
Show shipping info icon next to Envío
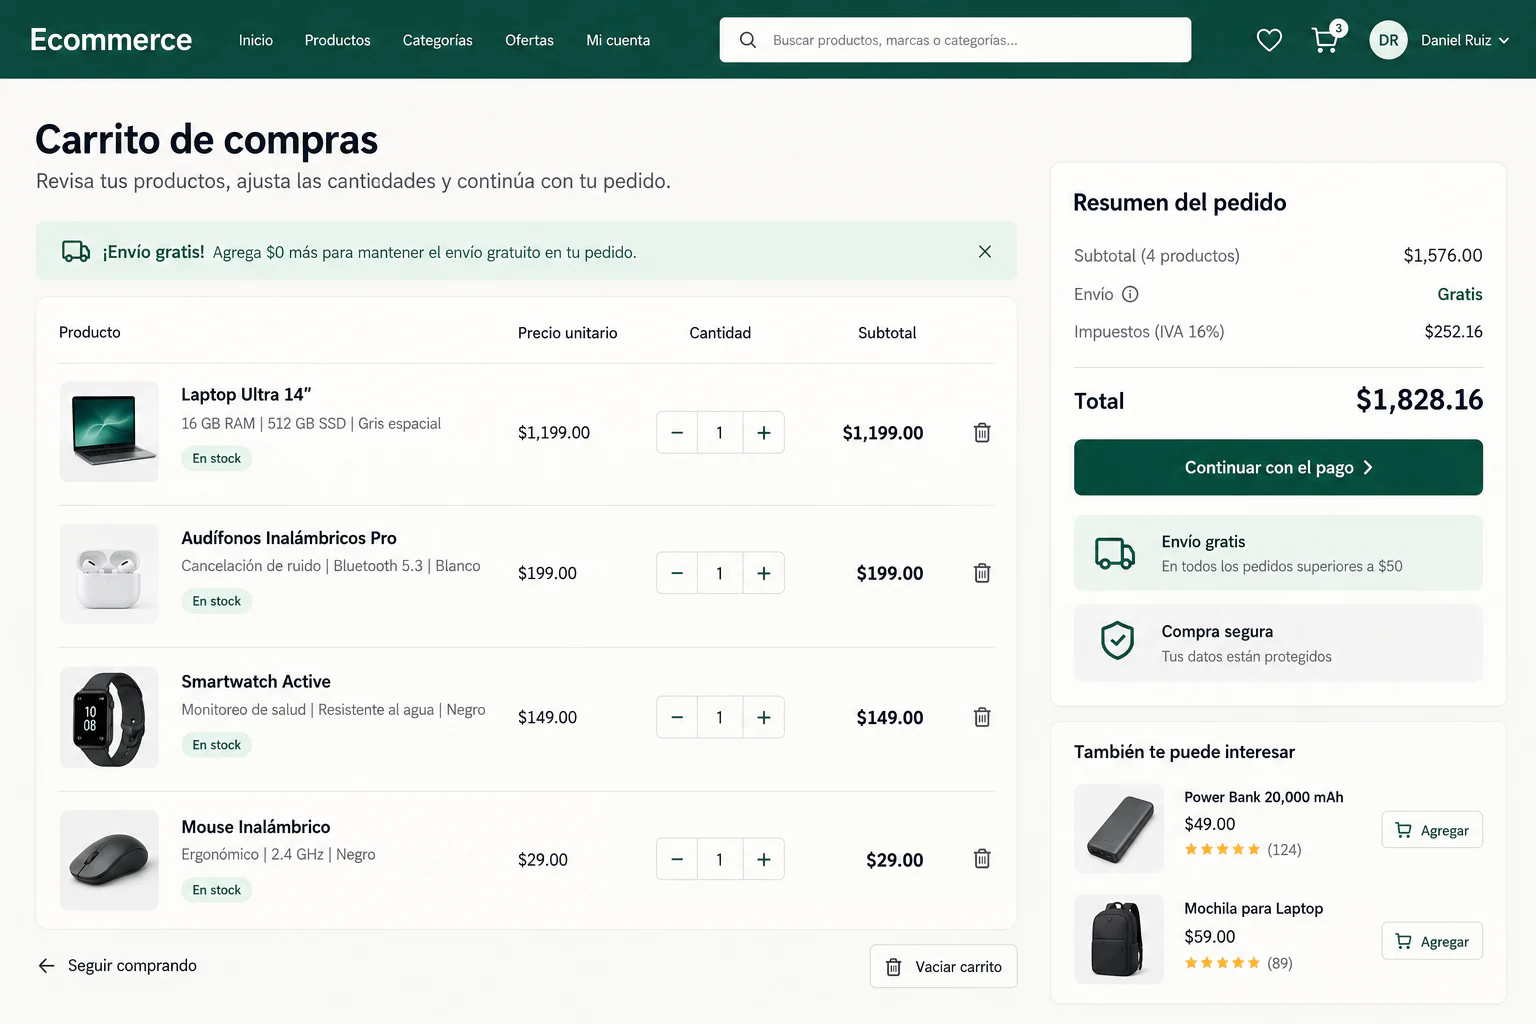pos(1130,294)
